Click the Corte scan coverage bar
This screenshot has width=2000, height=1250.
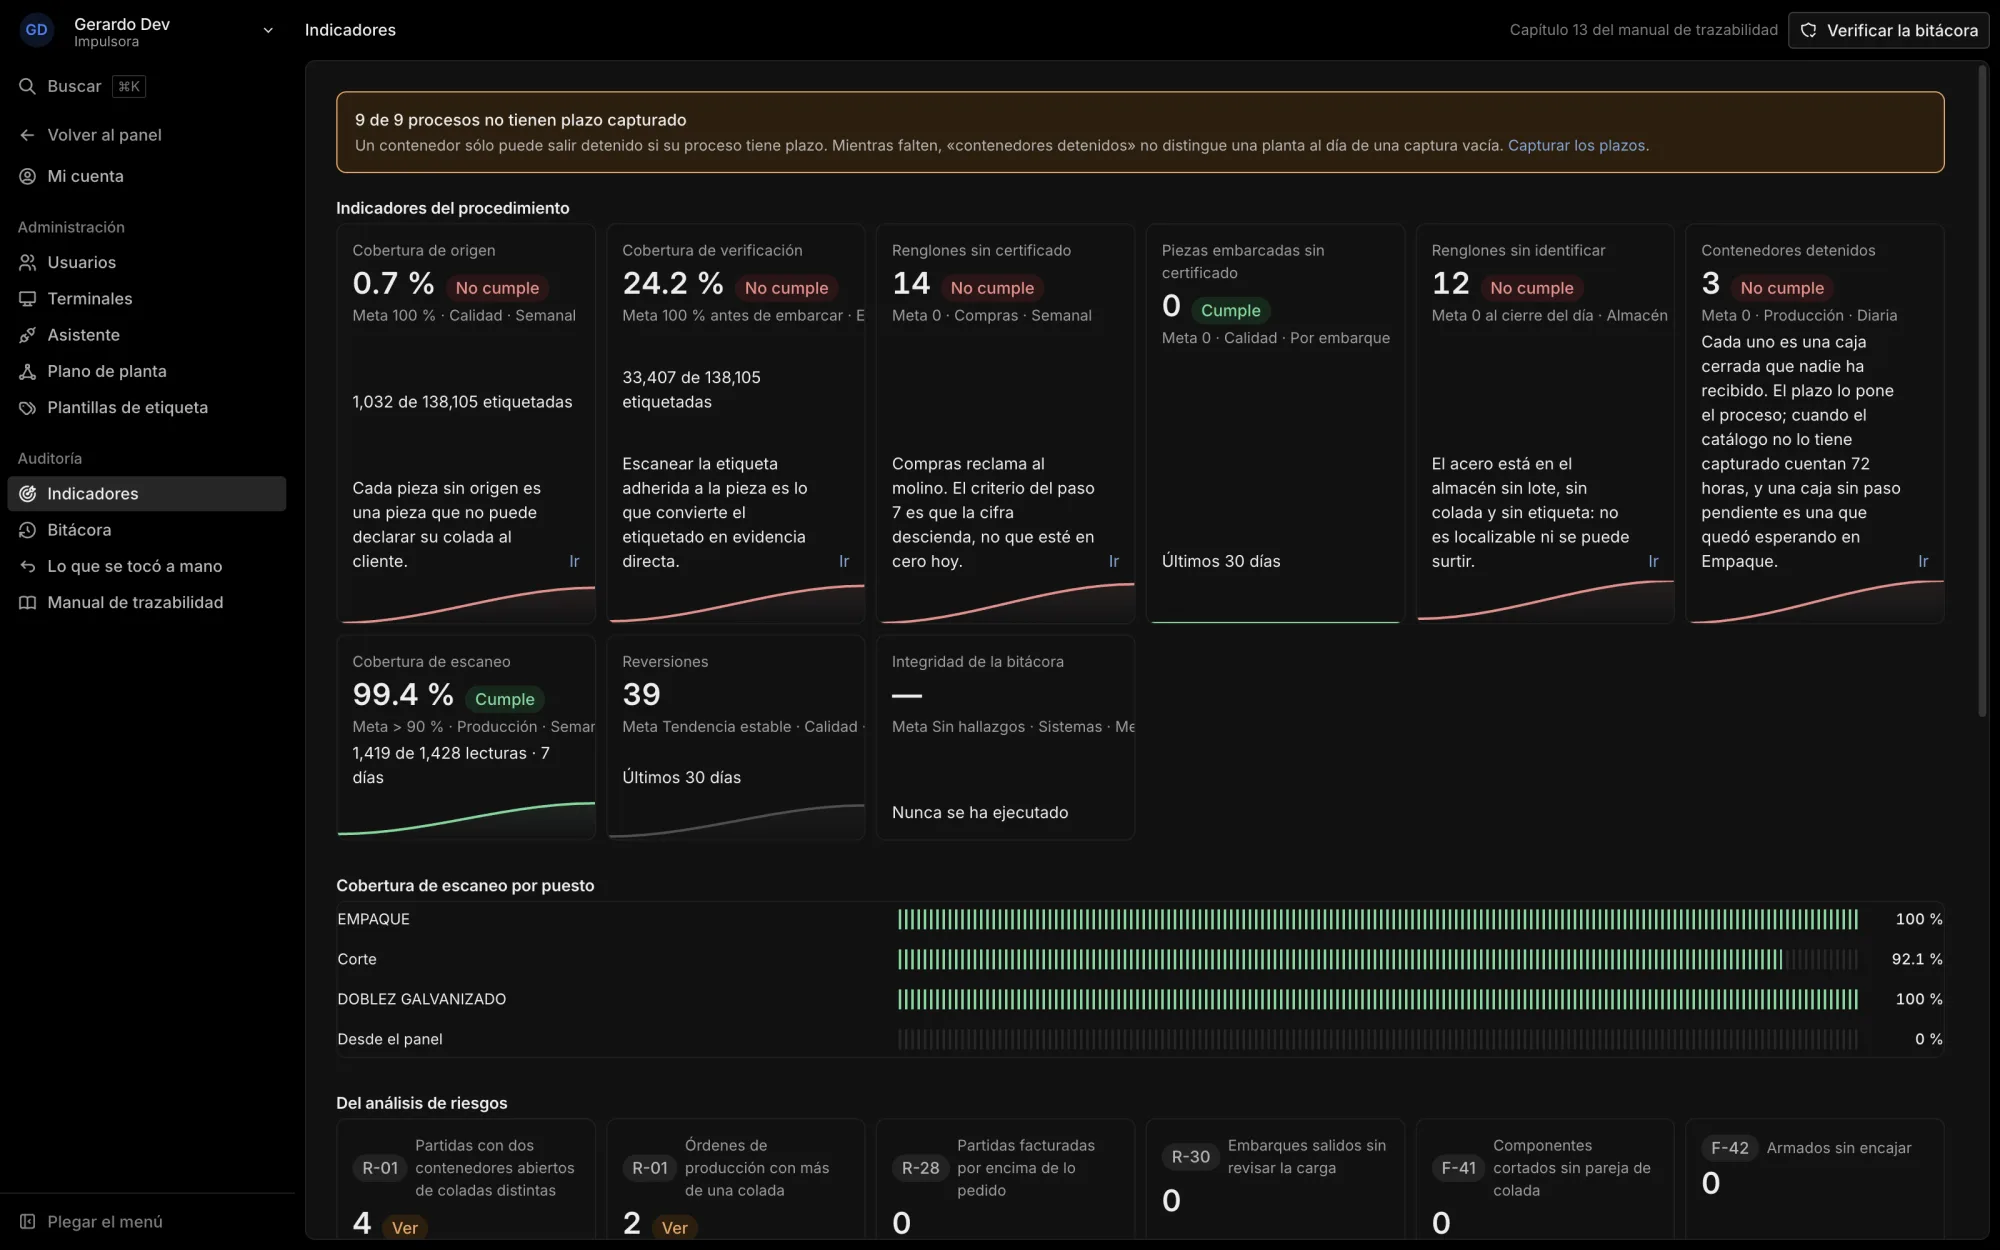tap(1377, 959)
